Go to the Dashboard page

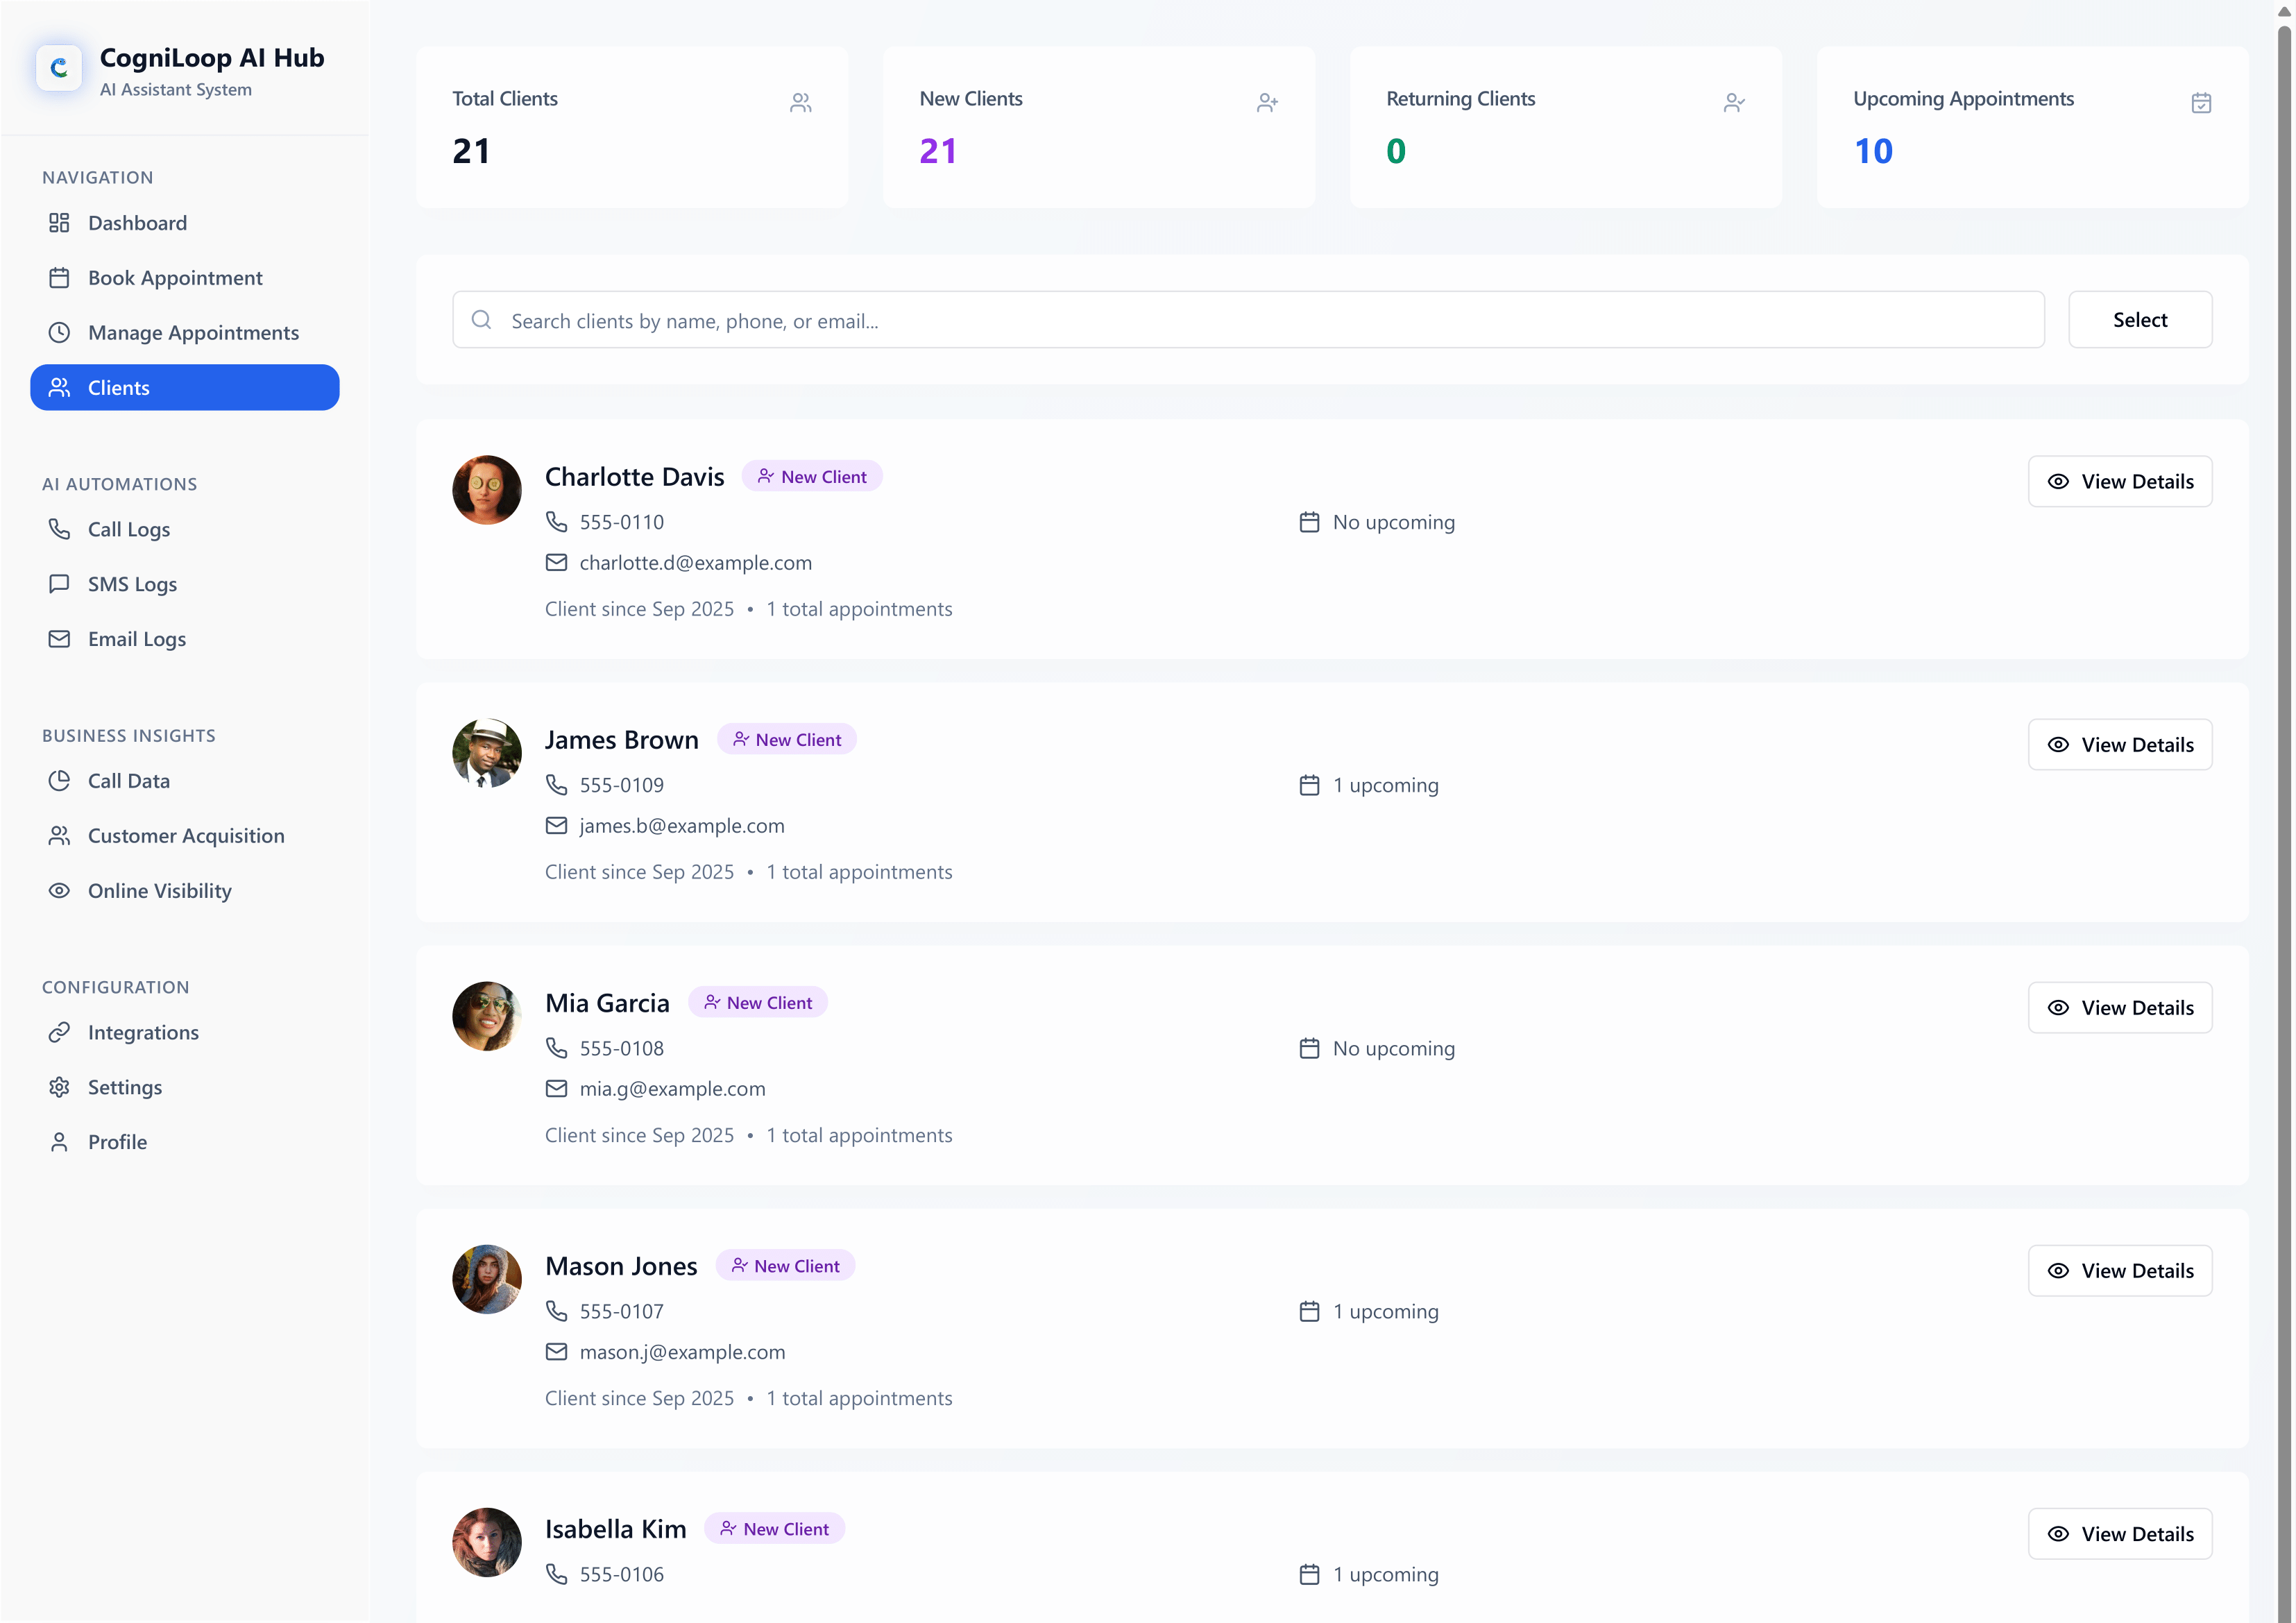click(x=137, y=223)
